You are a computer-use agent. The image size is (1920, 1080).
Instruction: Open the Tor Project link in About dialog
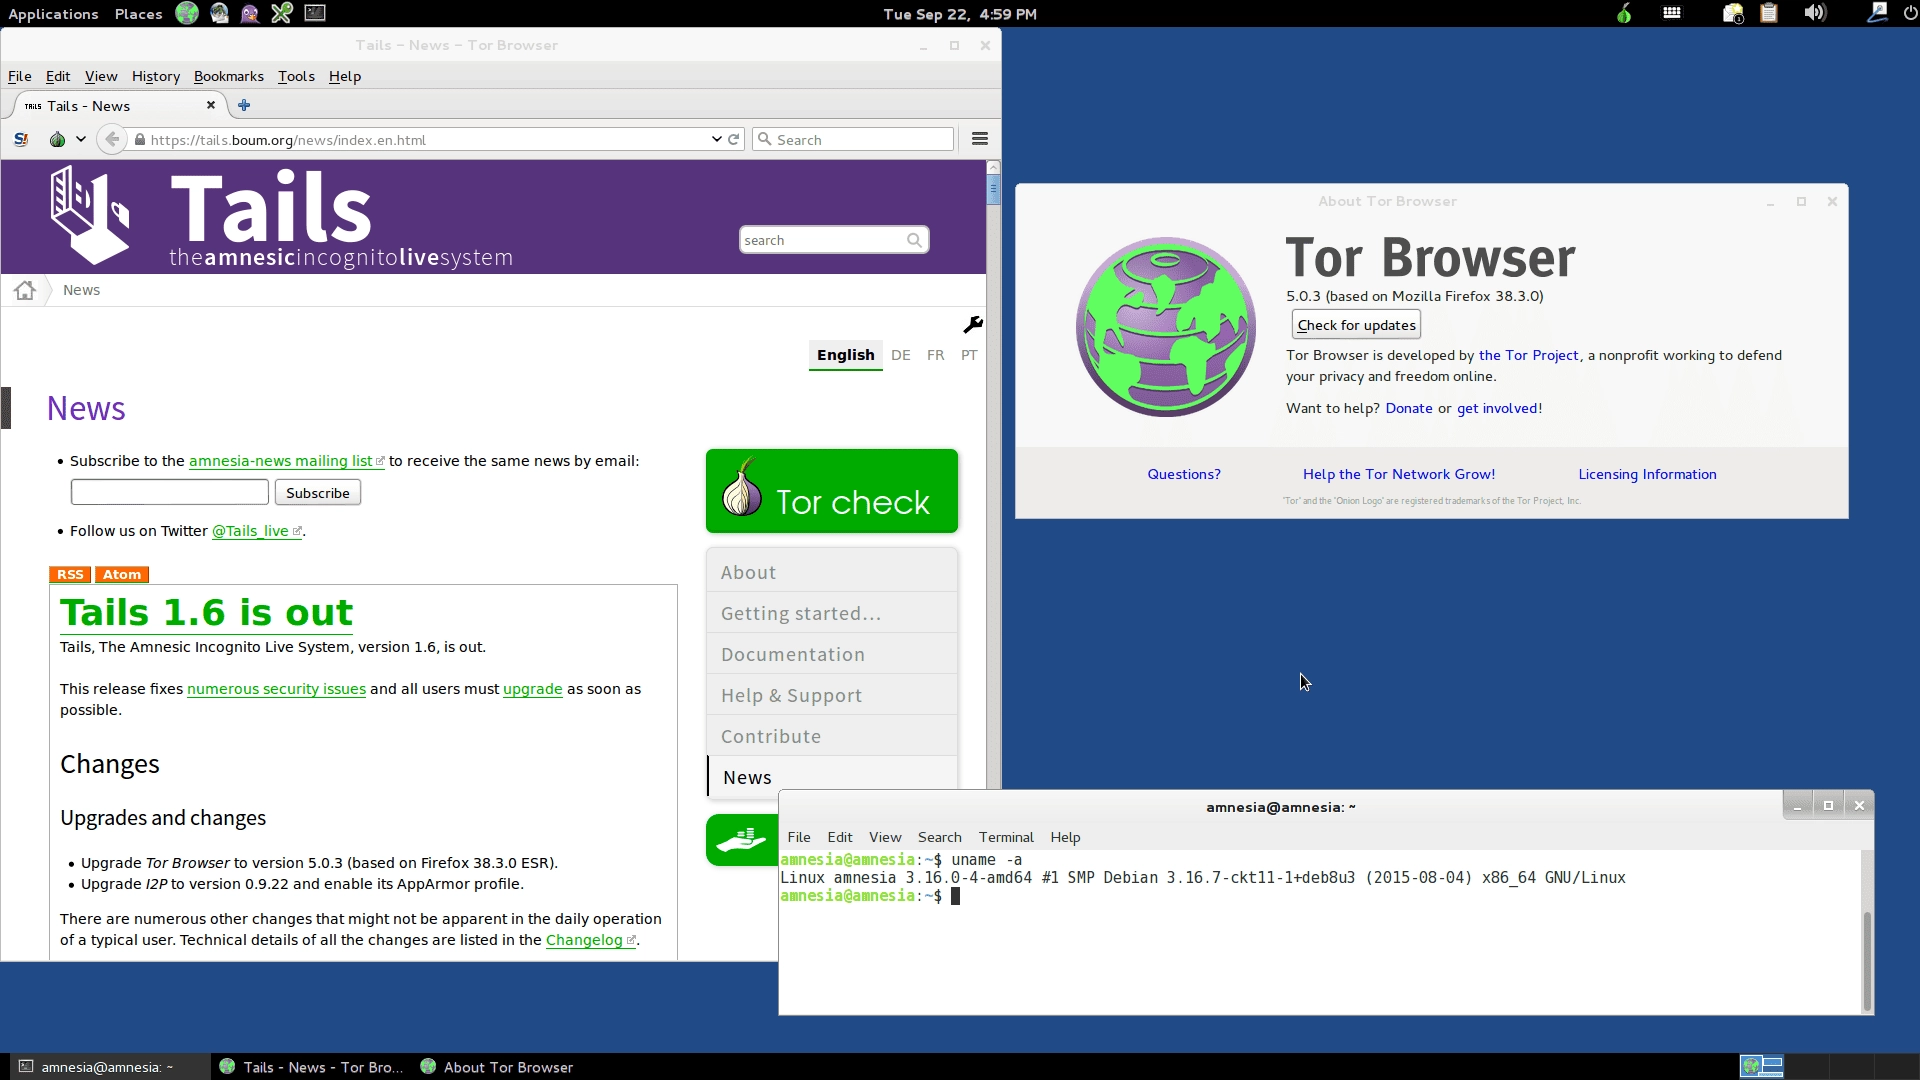point(1528,355)
